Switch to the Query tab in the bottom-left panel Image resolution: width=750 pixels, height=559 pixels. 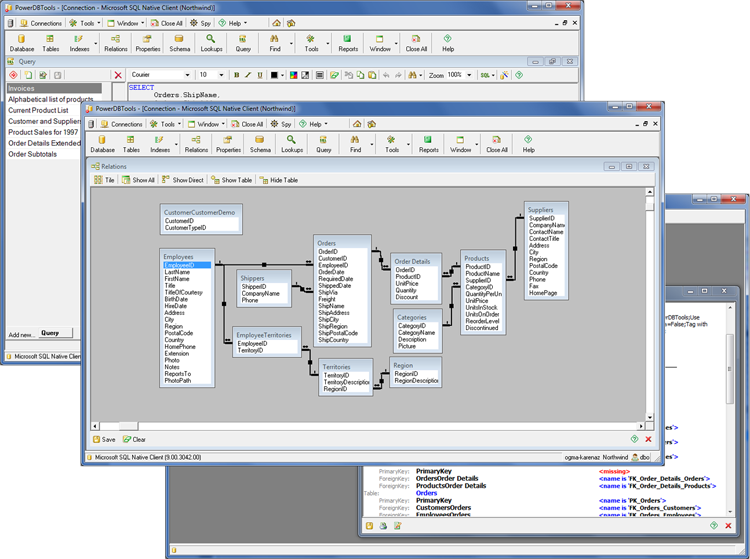click(x=50, y=333)
